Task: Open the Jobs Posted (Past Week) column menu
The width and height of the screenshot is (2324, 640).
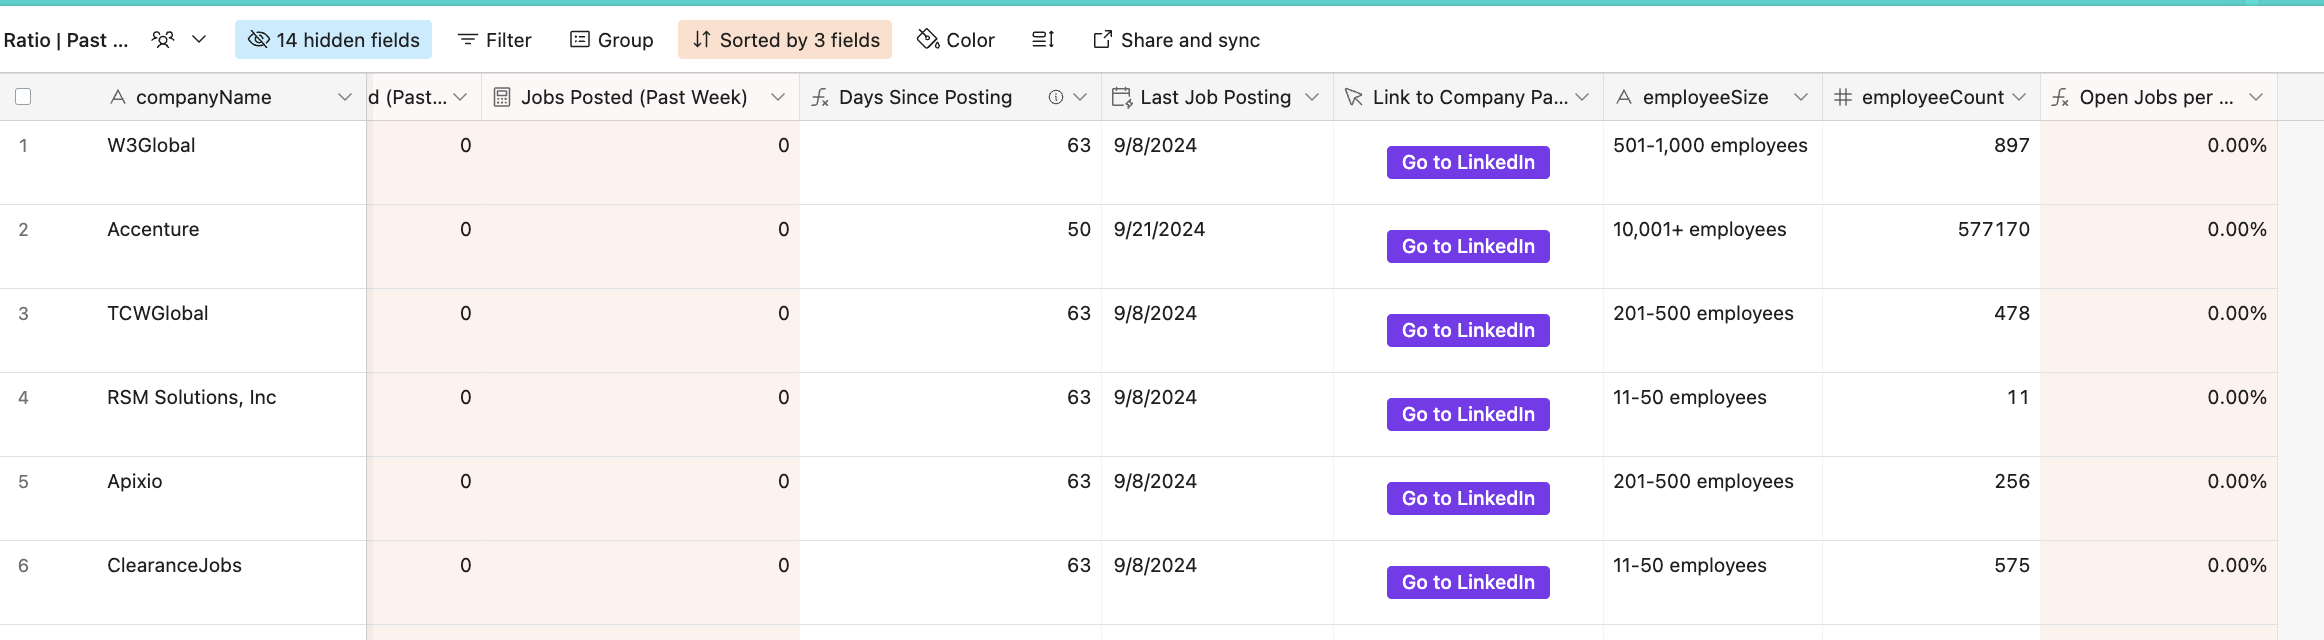Action: coord(778,97)
